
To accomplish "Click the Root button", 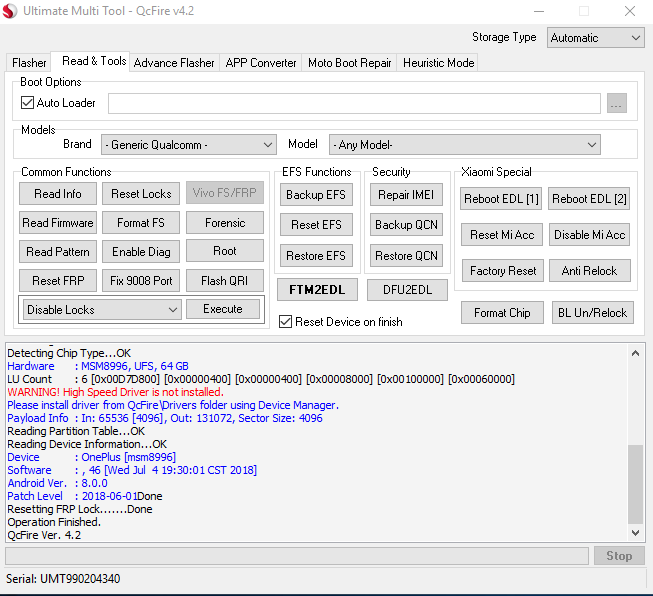I will coord(225,251).
